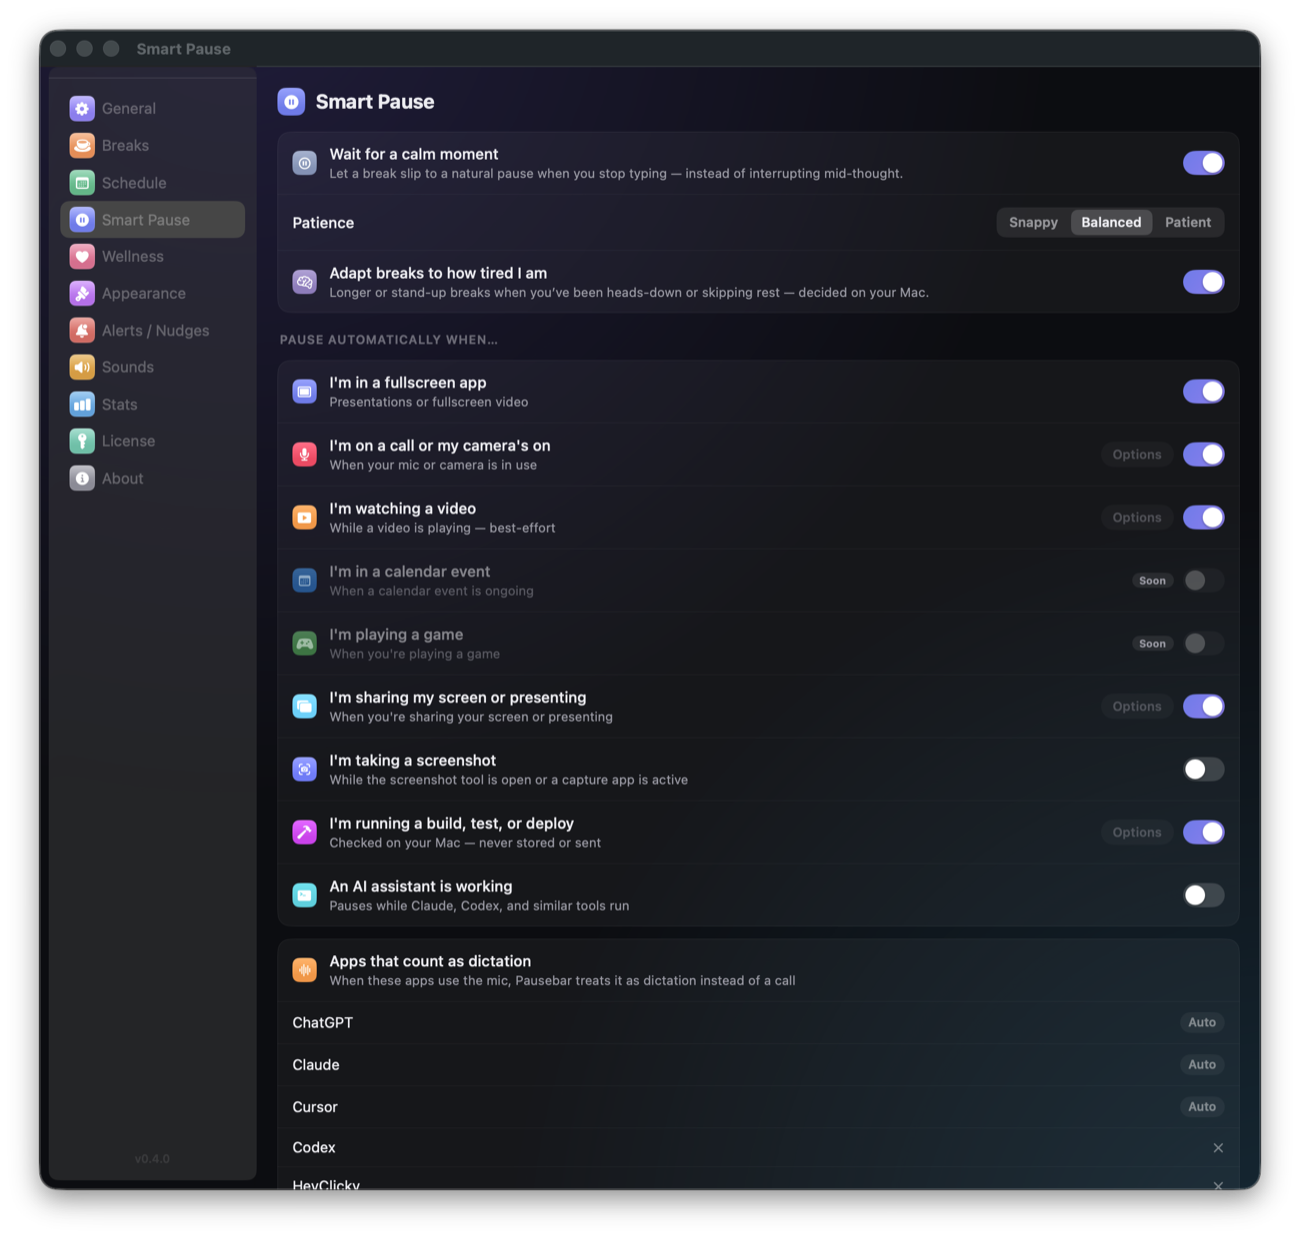Viewport: 1300px width, 1238px height.
Task: Enable An AI assistant is working toggle
Action: pyautogui.click(x=1203, y=895)
